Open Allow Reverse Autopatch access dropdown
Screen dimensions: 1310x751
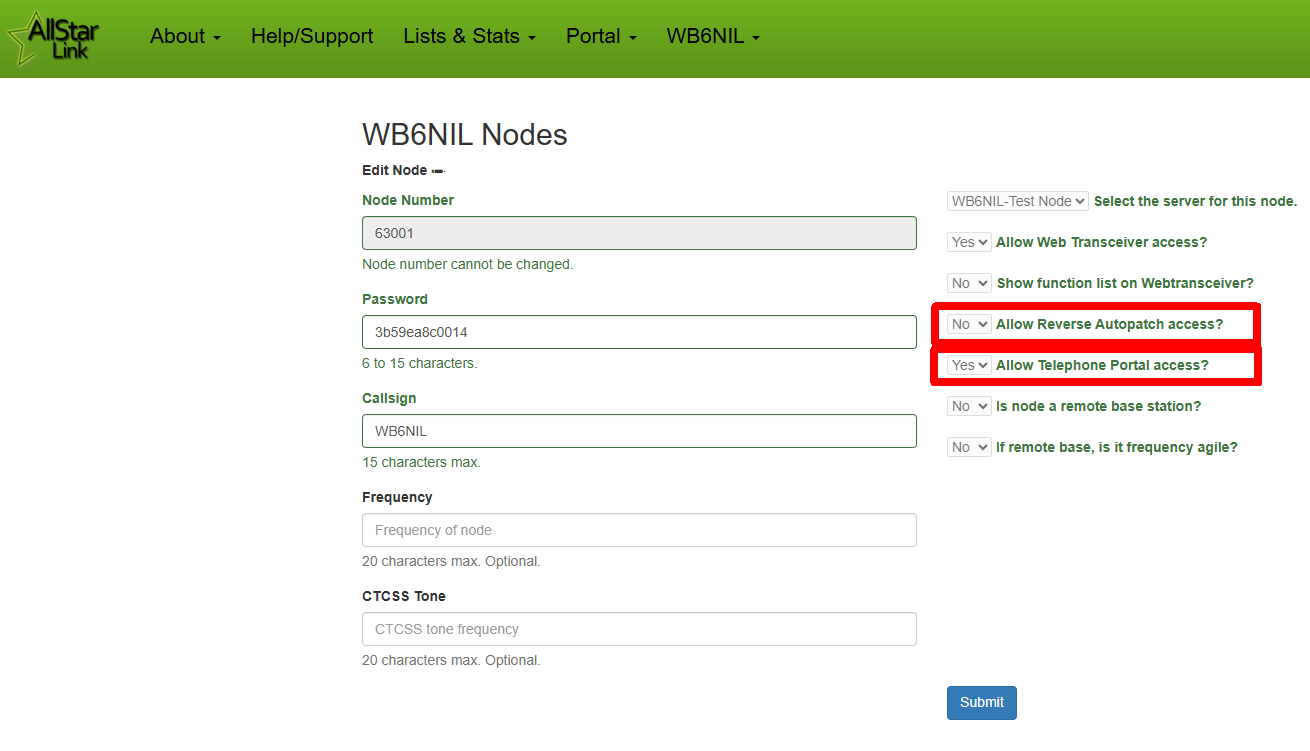(969, 324)
